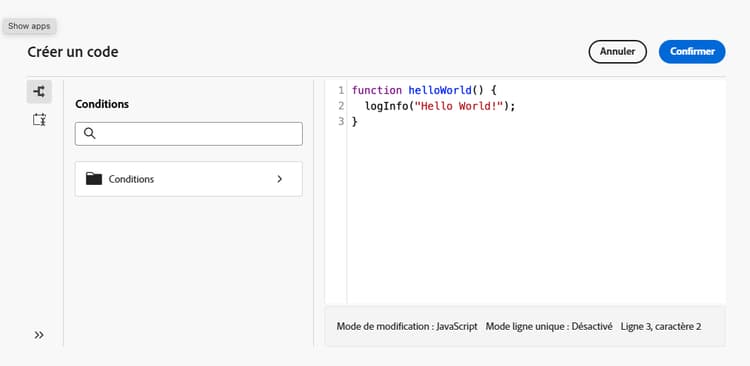Click the status text "Mode ligne unique : Désactivé"
This screenshot has width=750, height=366.
click(x=549, y=326)
